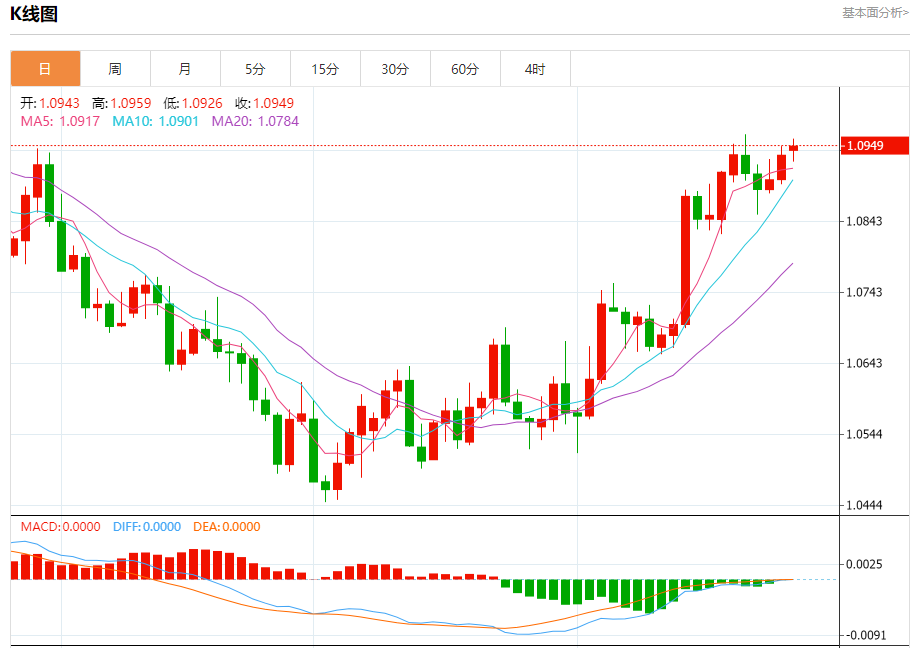Screen dimensions: 915x648
Task: Switch to the 4时 interval tab
Action: pyautogui.click(x=536, y=69)
